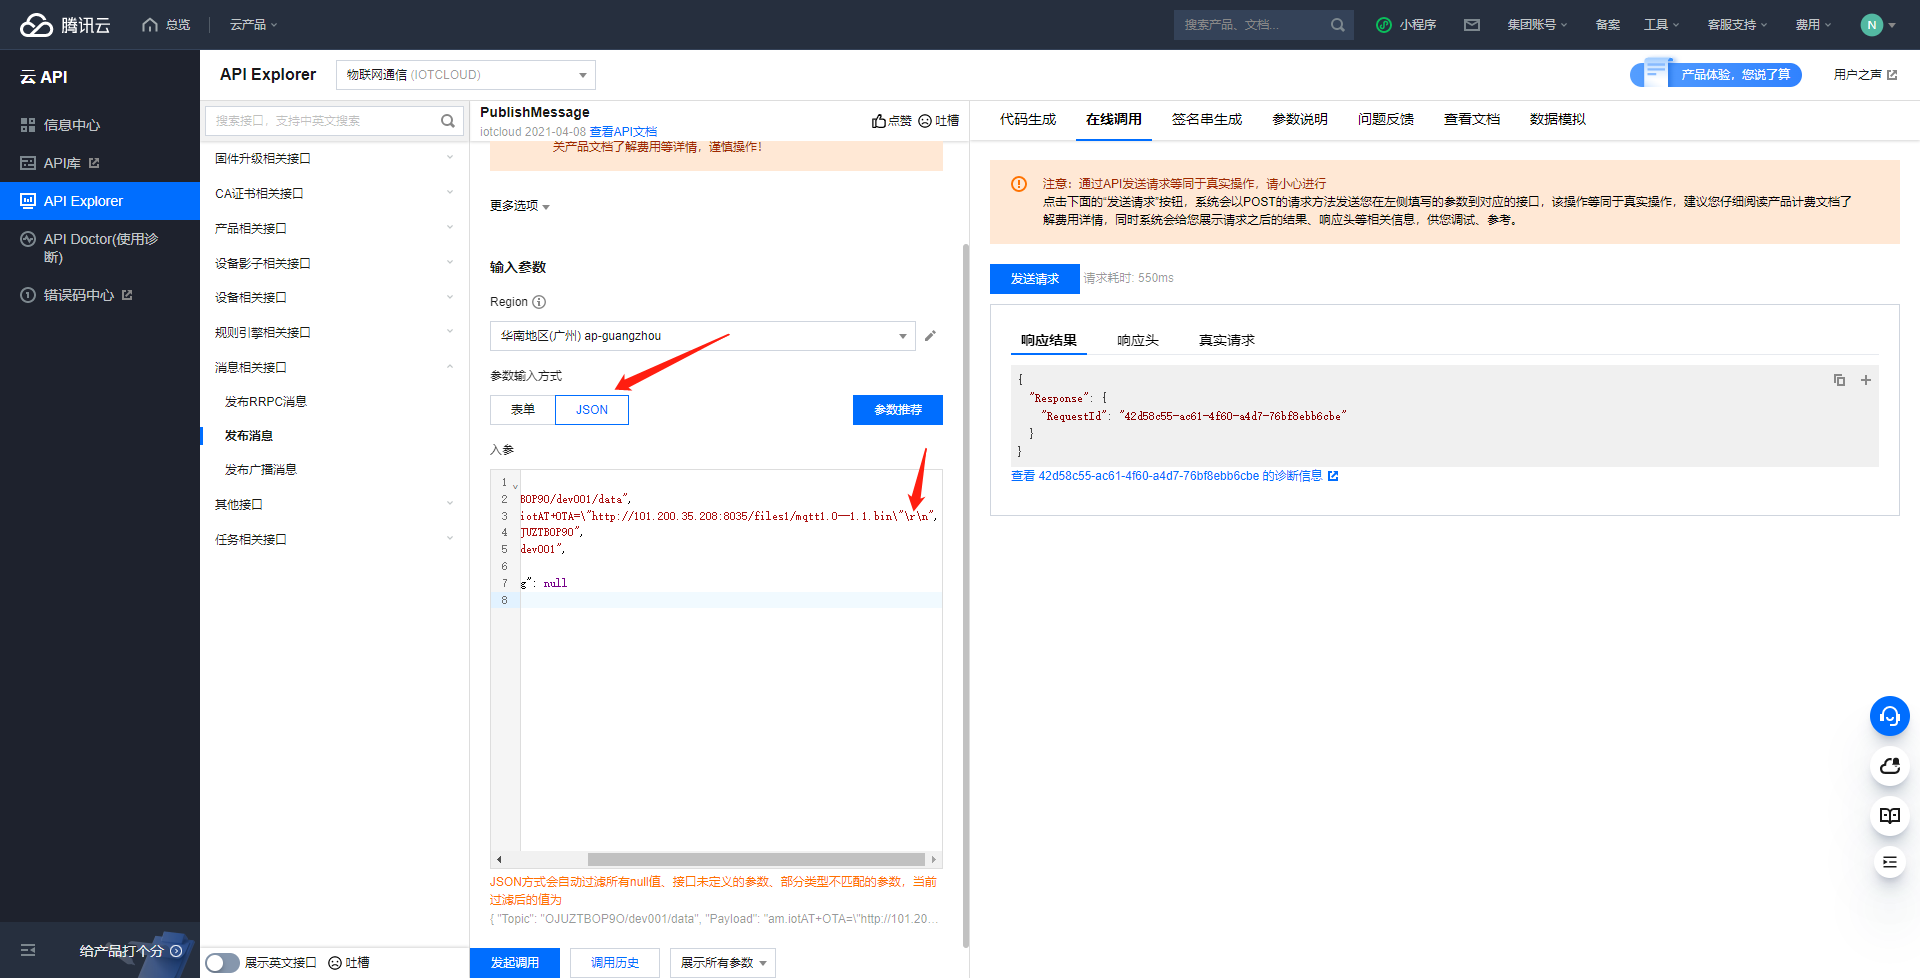1920x978 pixels.
Task: Open 用户之声 link
Action: pos(1865,75)
